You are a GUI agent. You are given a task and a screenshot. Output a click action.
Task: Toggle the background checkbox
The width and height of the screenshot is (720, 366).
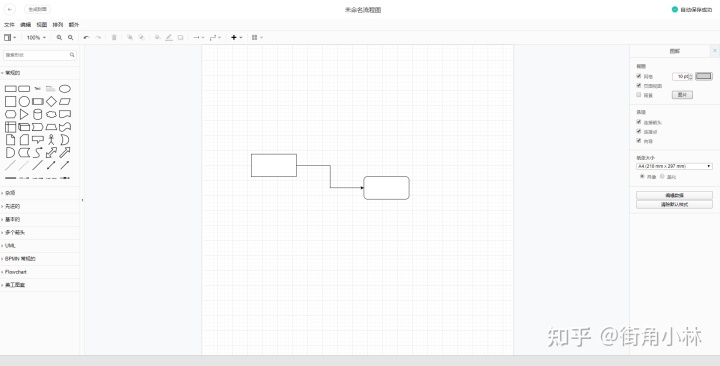(x=639, y=95)
